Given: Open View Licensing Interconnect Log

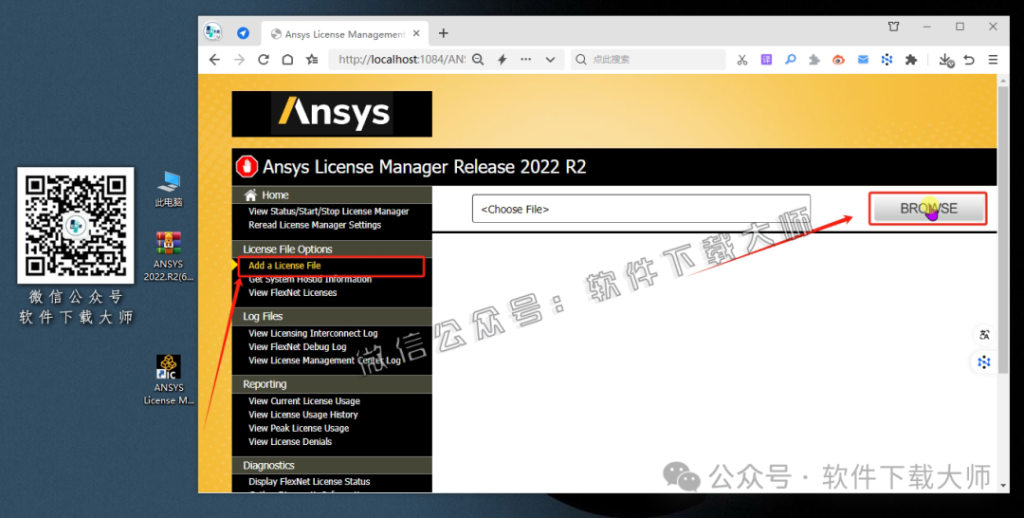Looking at the screenshot, I should pos(313,333).
